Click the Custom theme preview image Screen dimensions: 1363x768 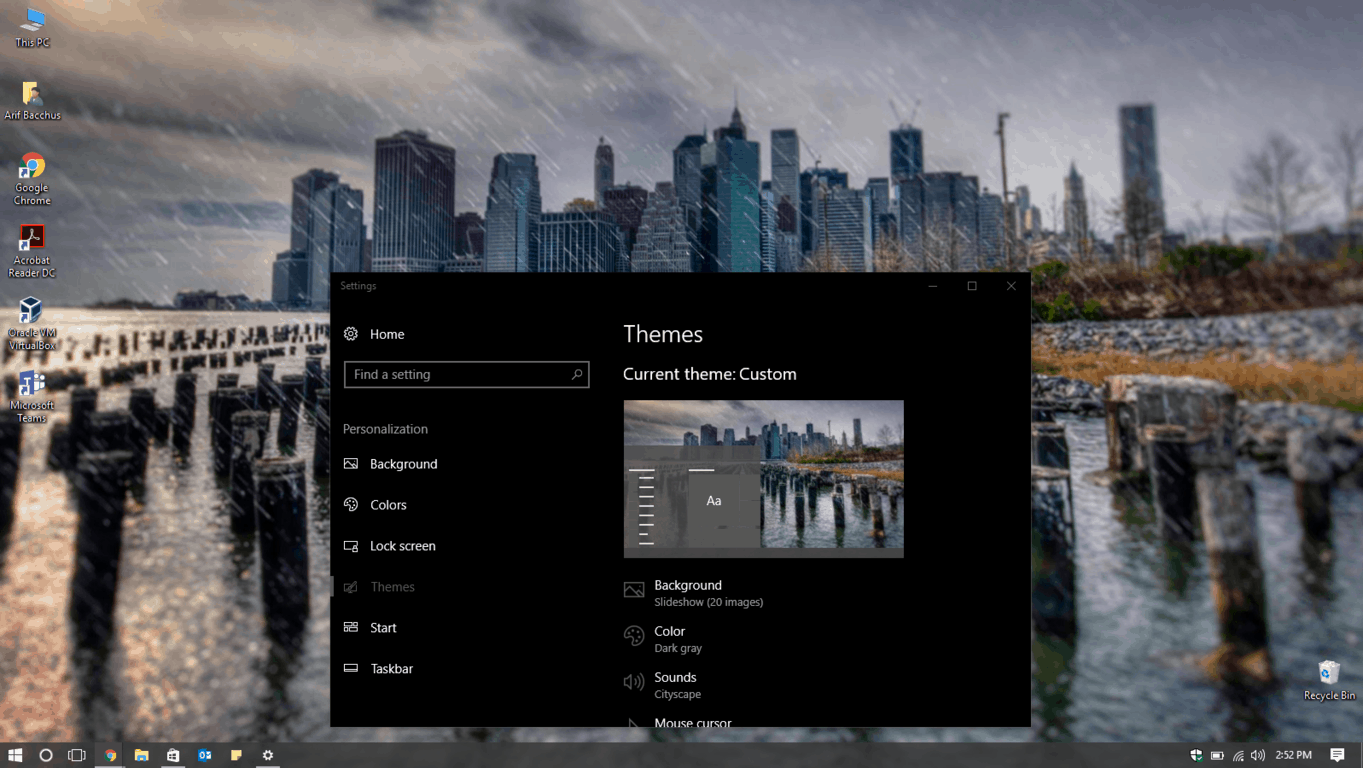pyautogui.click(x=763, y=478)
